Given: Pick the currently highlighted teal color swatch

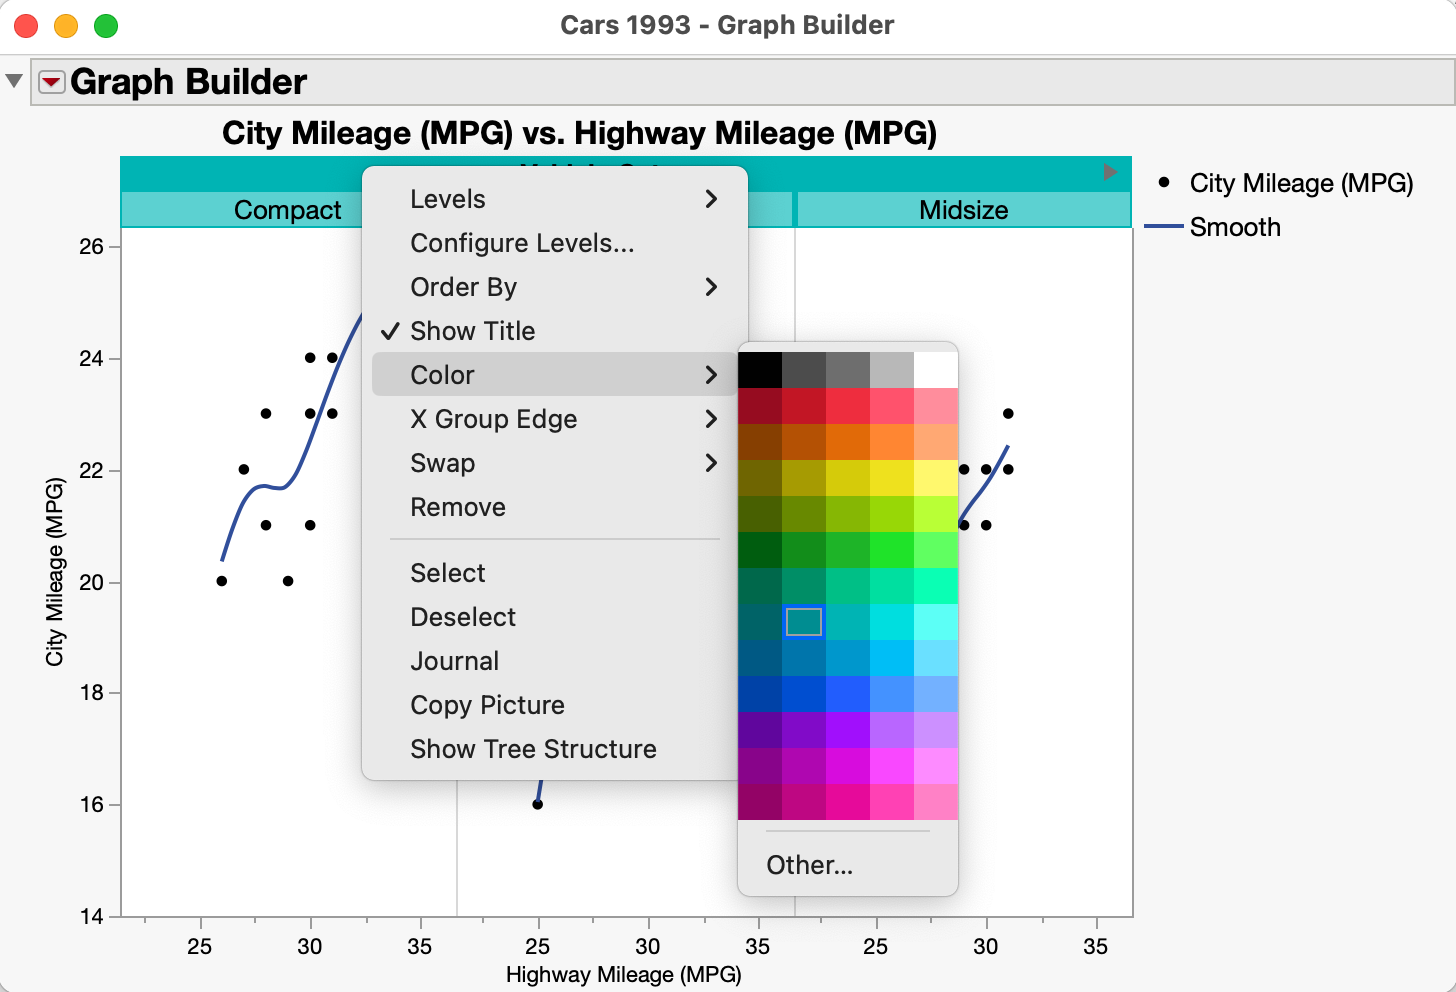Looking at the screenshot, I should 803,622.
